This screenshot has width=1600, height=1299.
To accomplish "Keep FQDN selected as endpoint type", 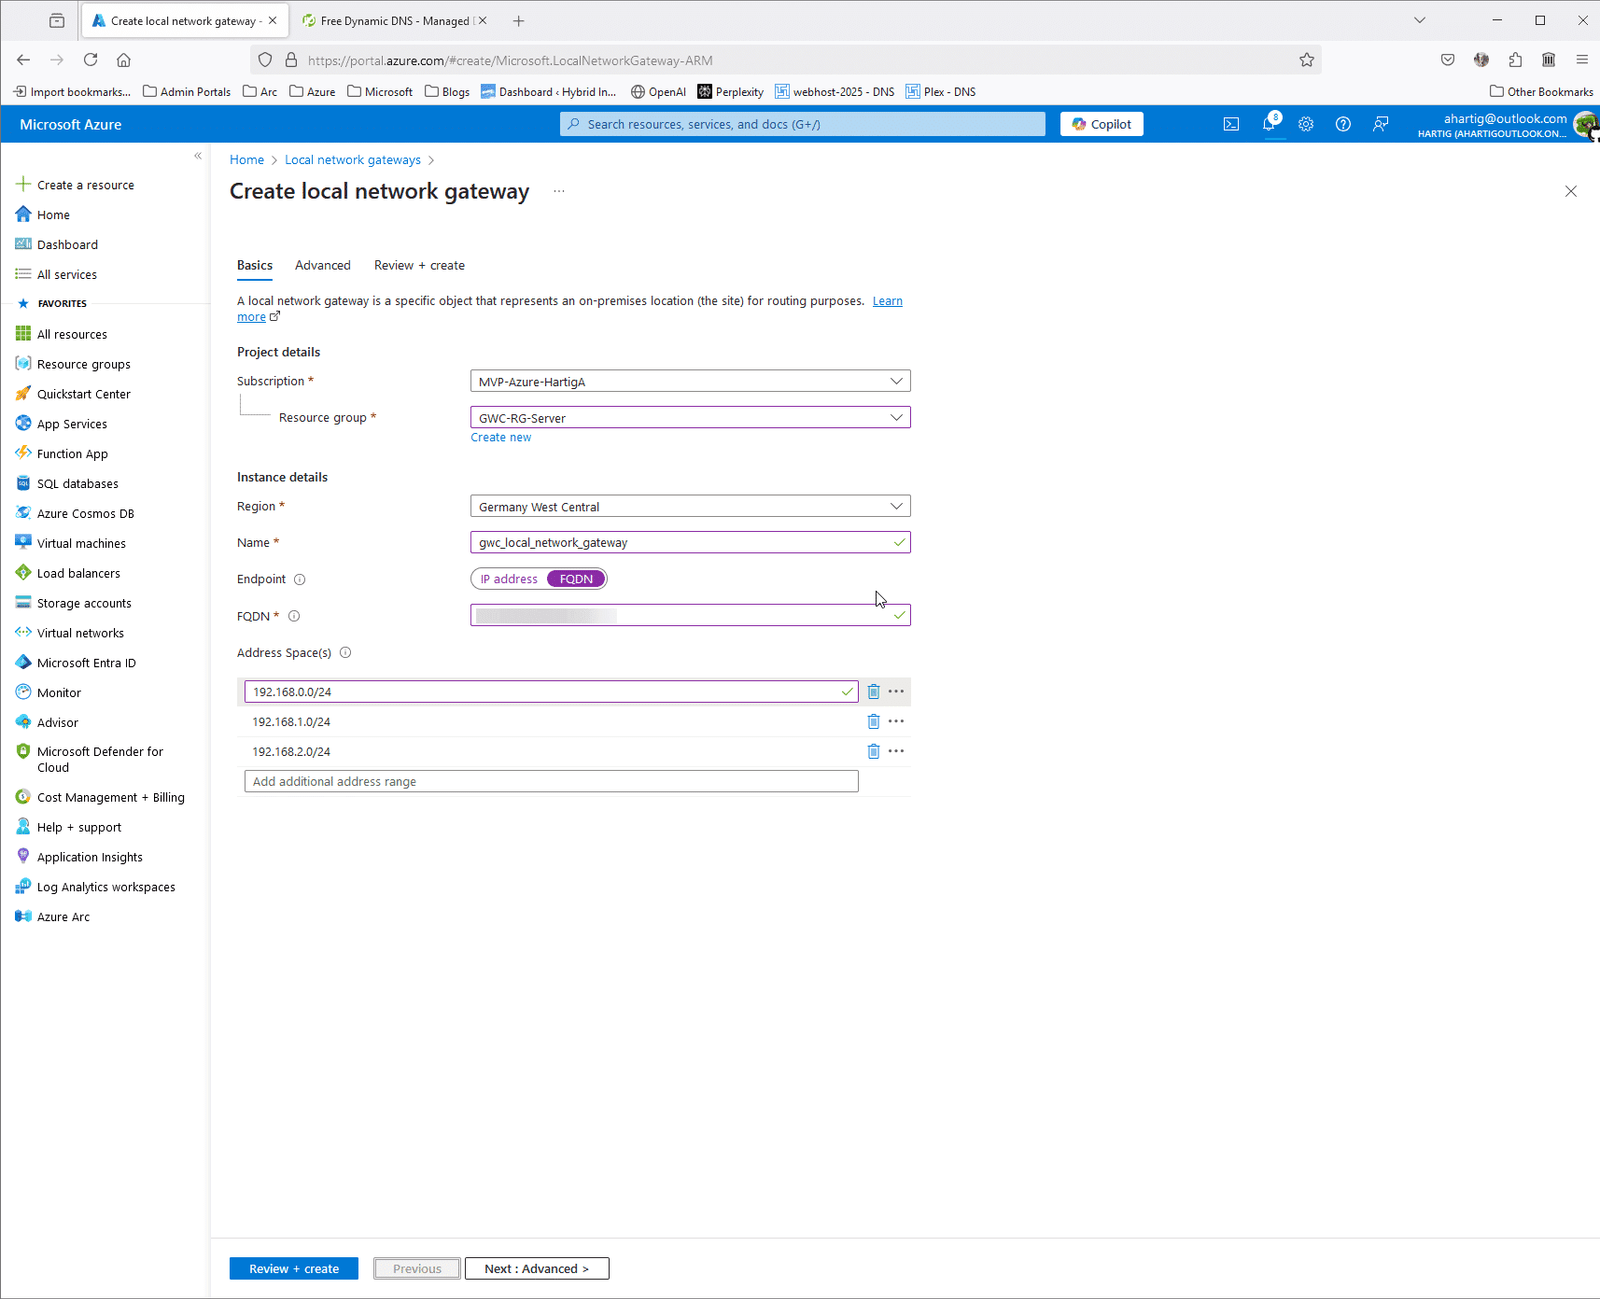I will coord(575,578).
